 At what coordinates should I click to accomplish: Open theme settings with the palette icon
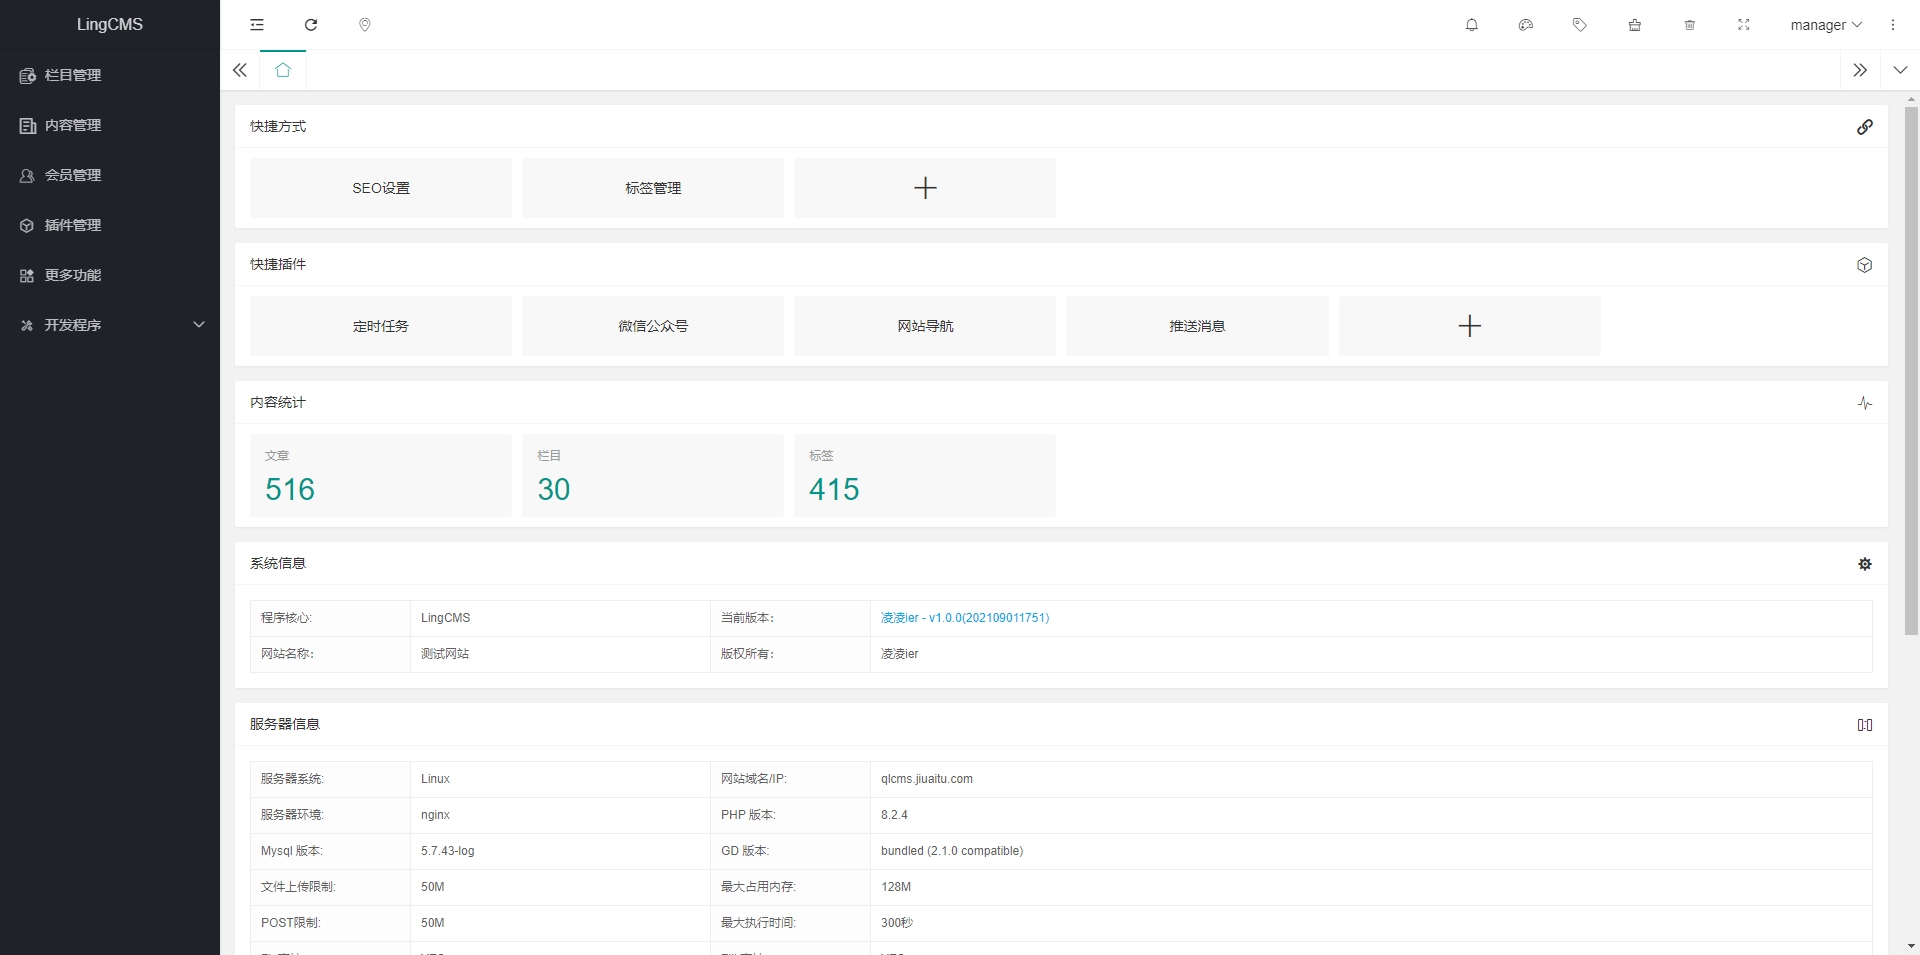1526,25
